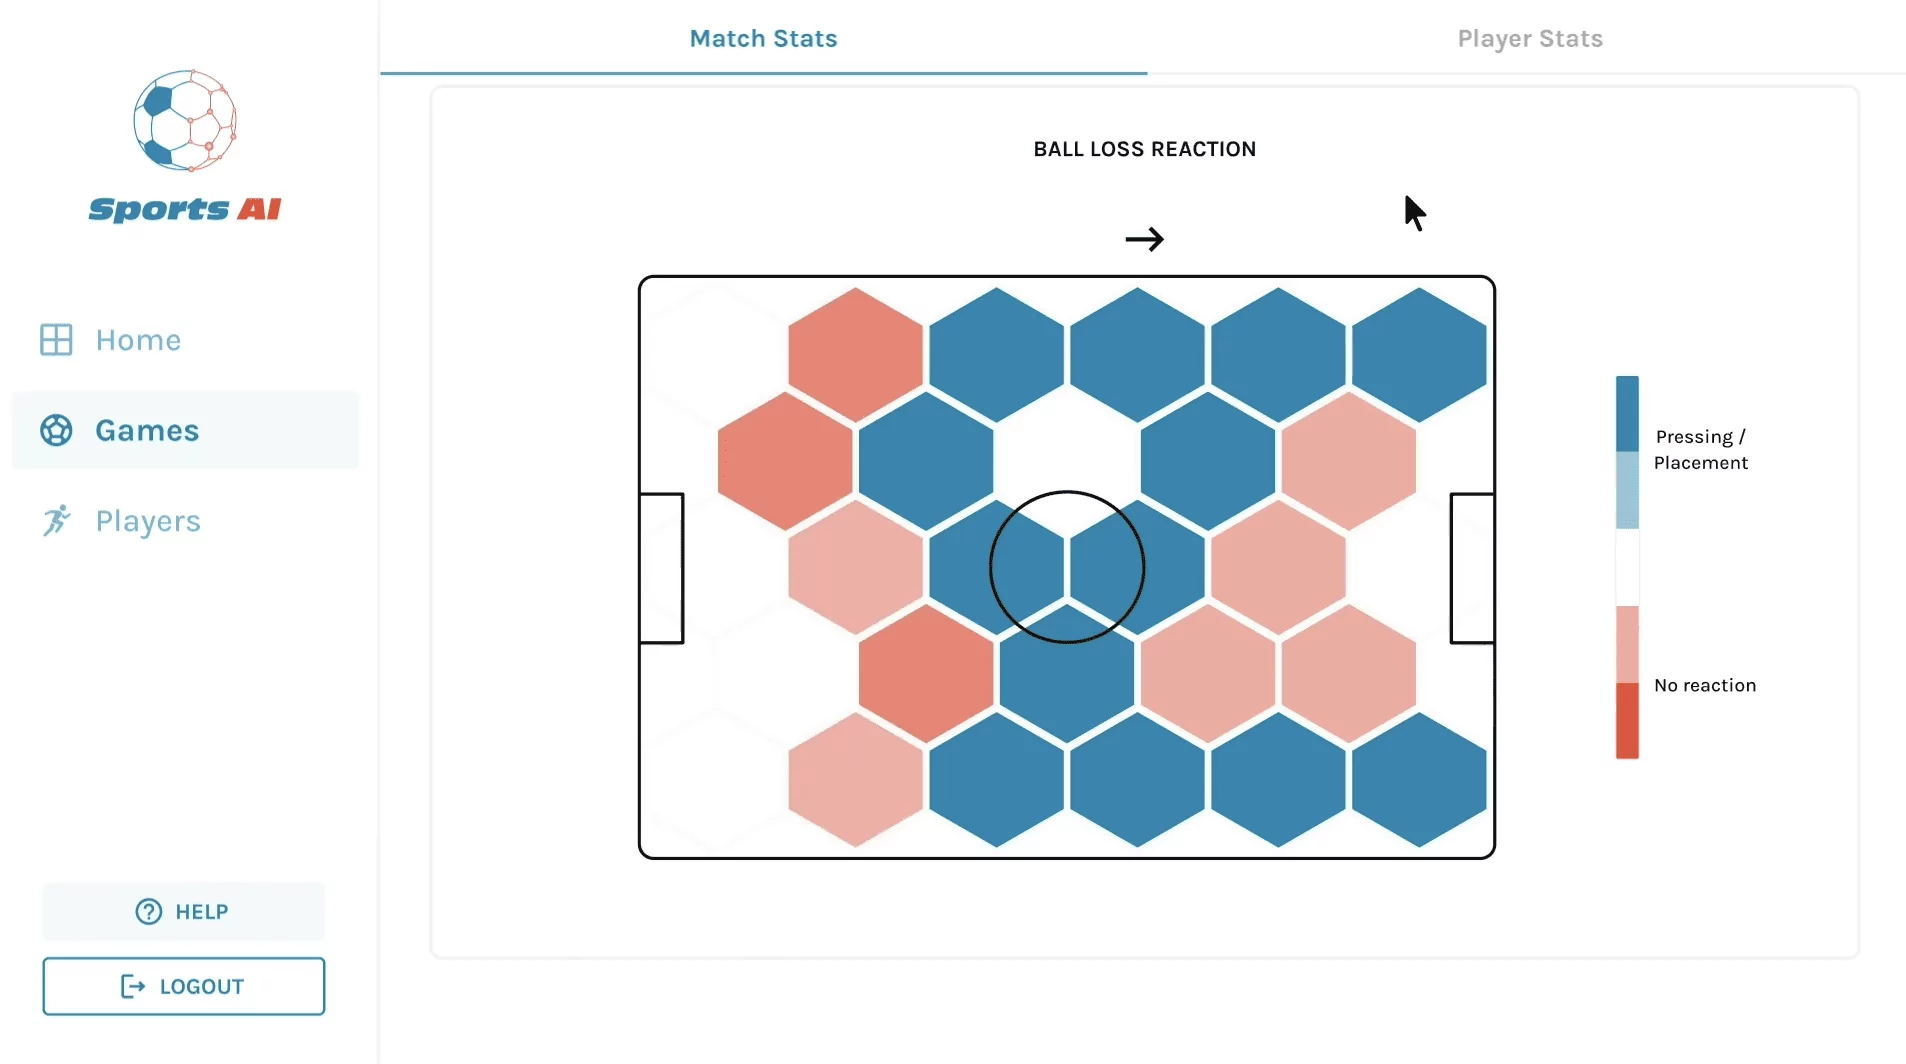1906x1064 pixels.
Task: Click the Players running figure icon
Action: pos(56,520)
